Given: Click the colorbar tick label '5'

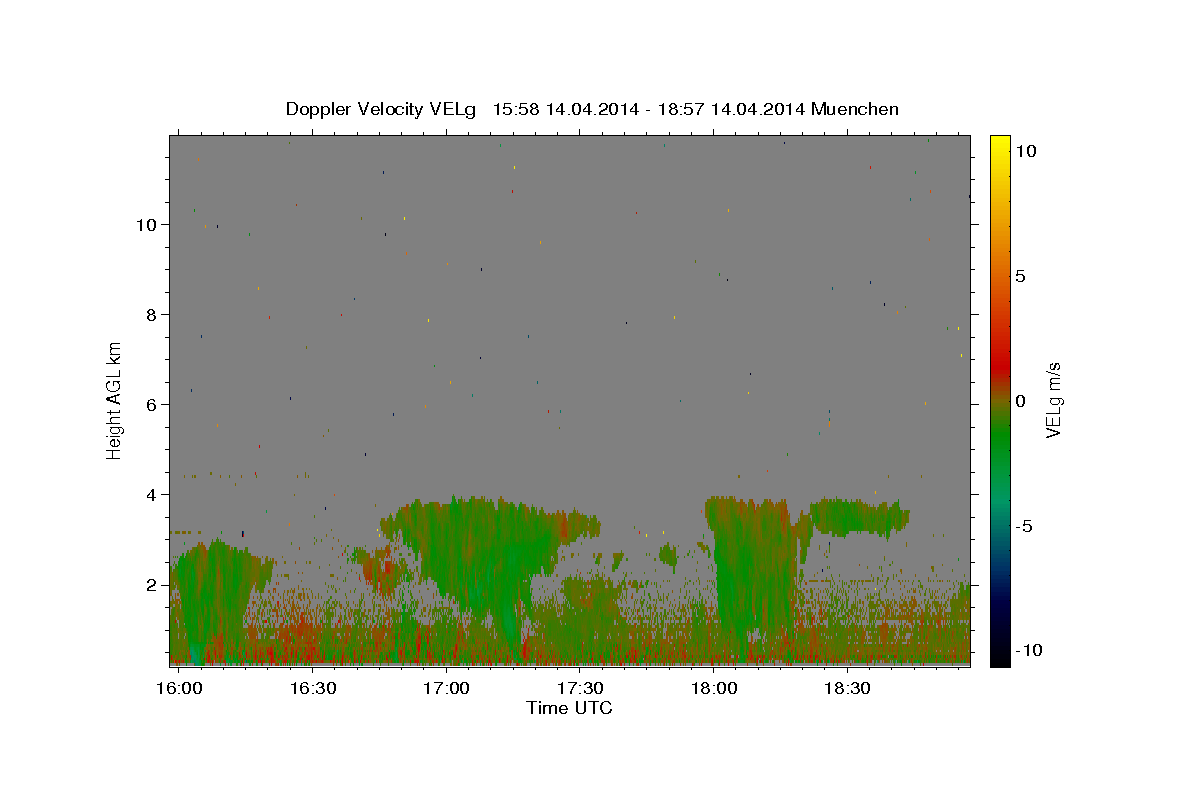Looking at the screenshot, I should point(1020,276).
